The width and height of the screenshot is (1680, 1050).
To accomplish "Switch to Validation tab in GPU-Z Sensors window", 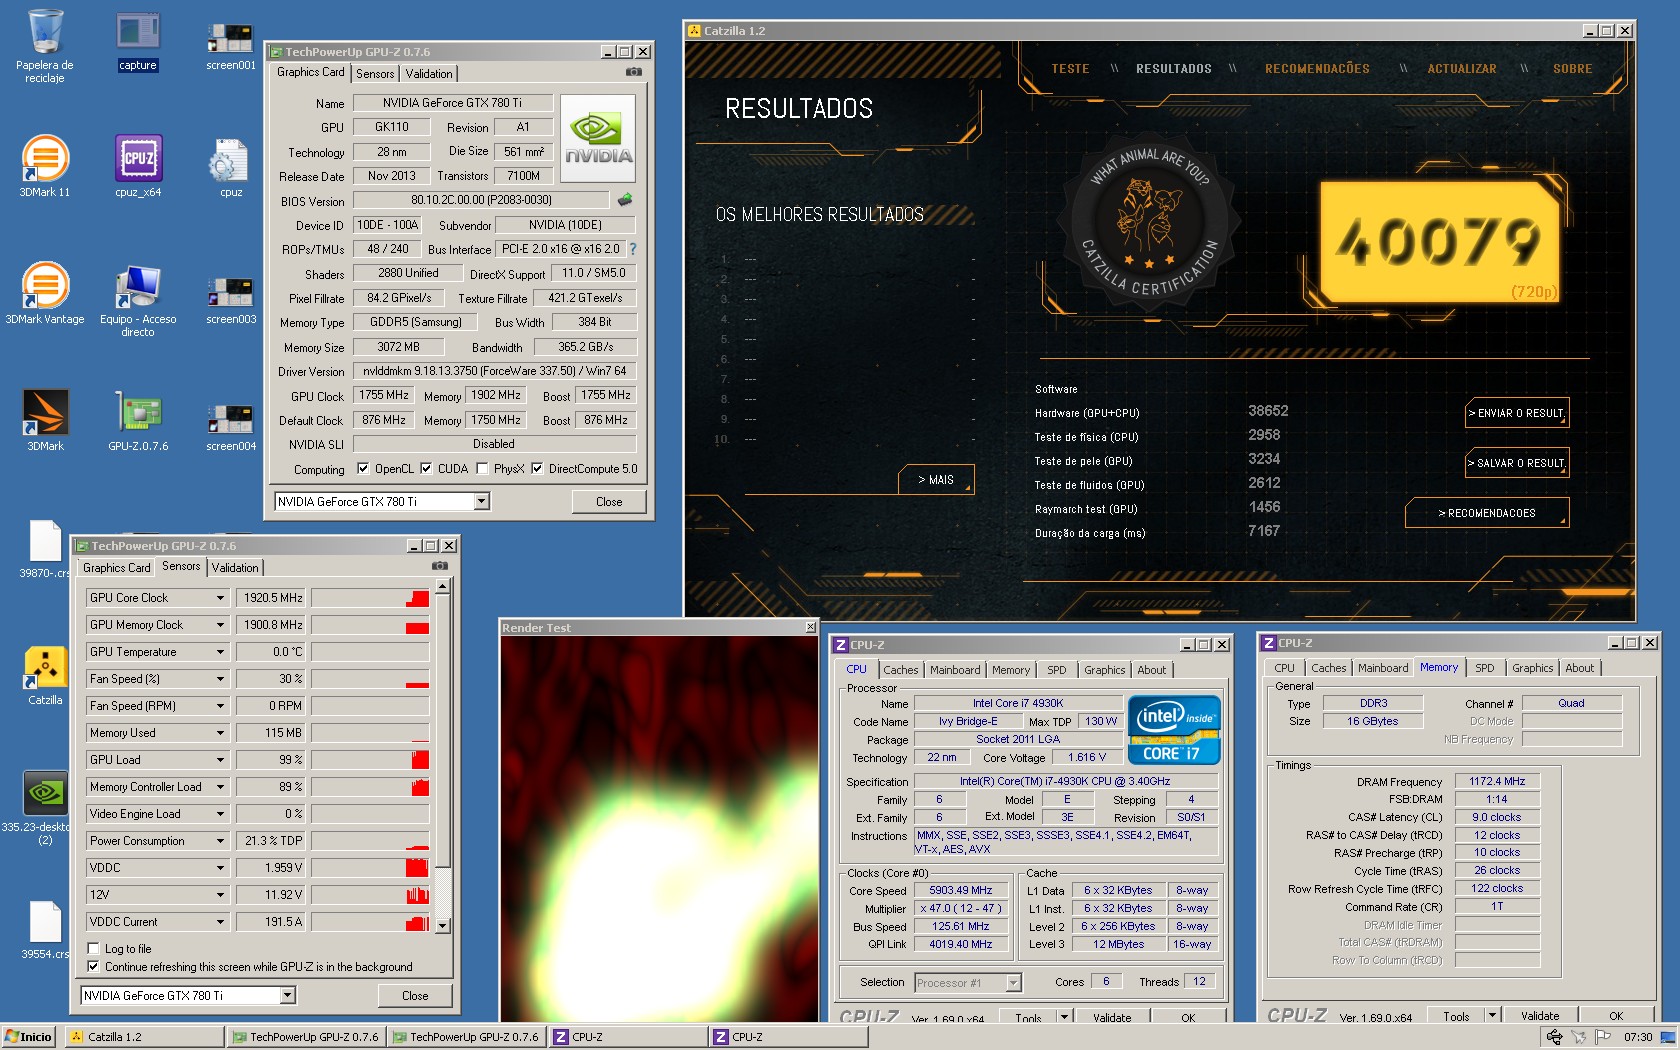I will pyautogui.click(x=235, y=568).
